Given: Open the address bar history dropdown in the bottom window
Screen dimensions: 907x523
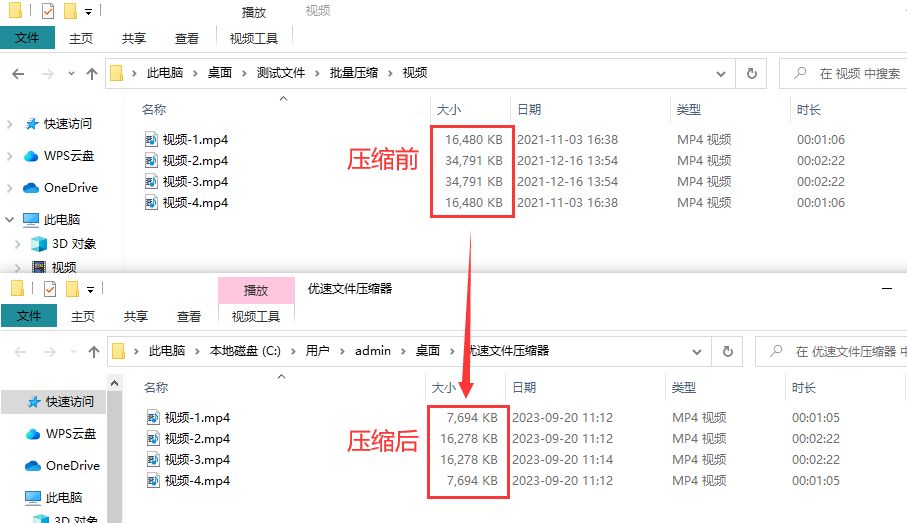Looking at the screenshot, I should 697,351.
